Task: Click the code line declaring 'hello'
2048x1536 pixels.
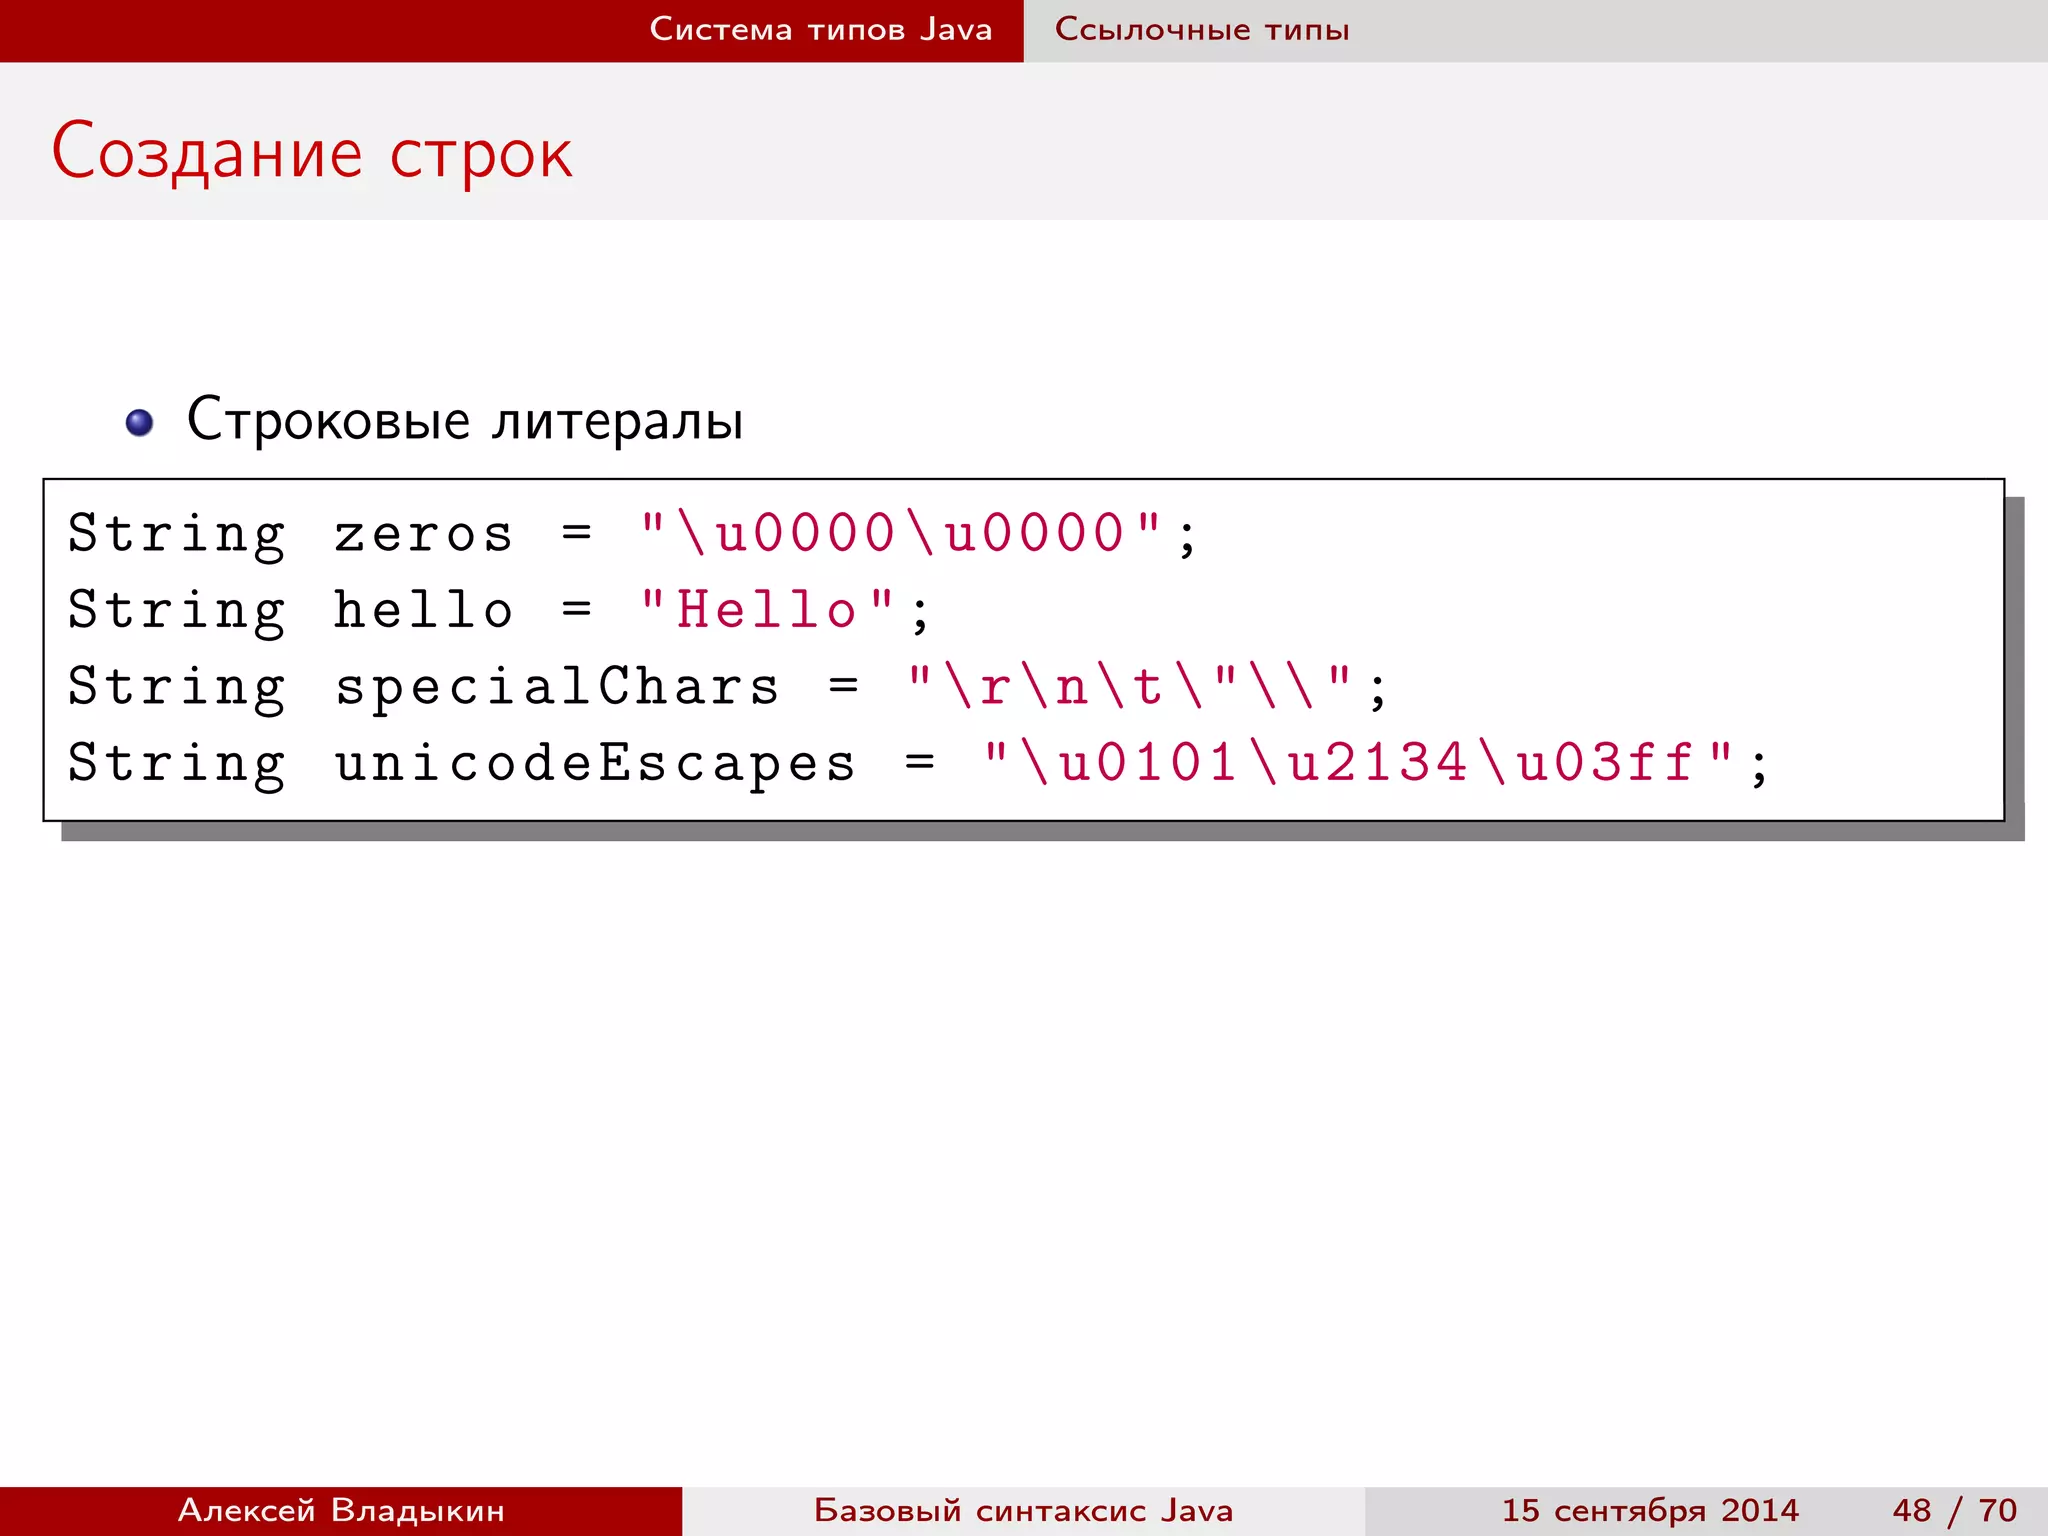Action: pos(499,611)
